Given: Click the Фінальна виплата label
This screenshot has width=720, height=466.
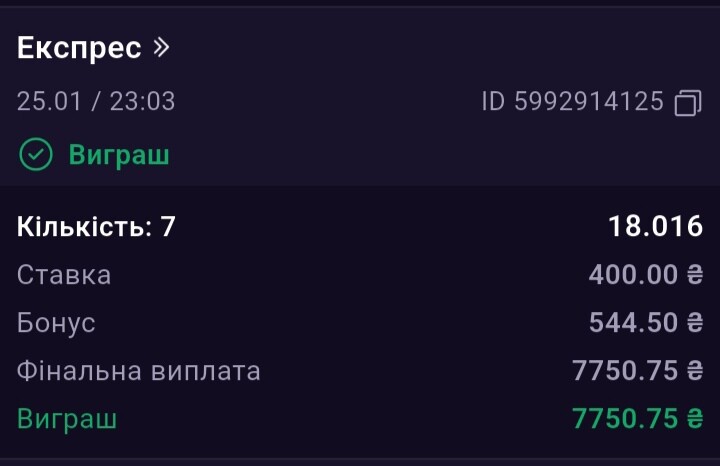Looking at the screenshot, I should [x=139, y=371].
